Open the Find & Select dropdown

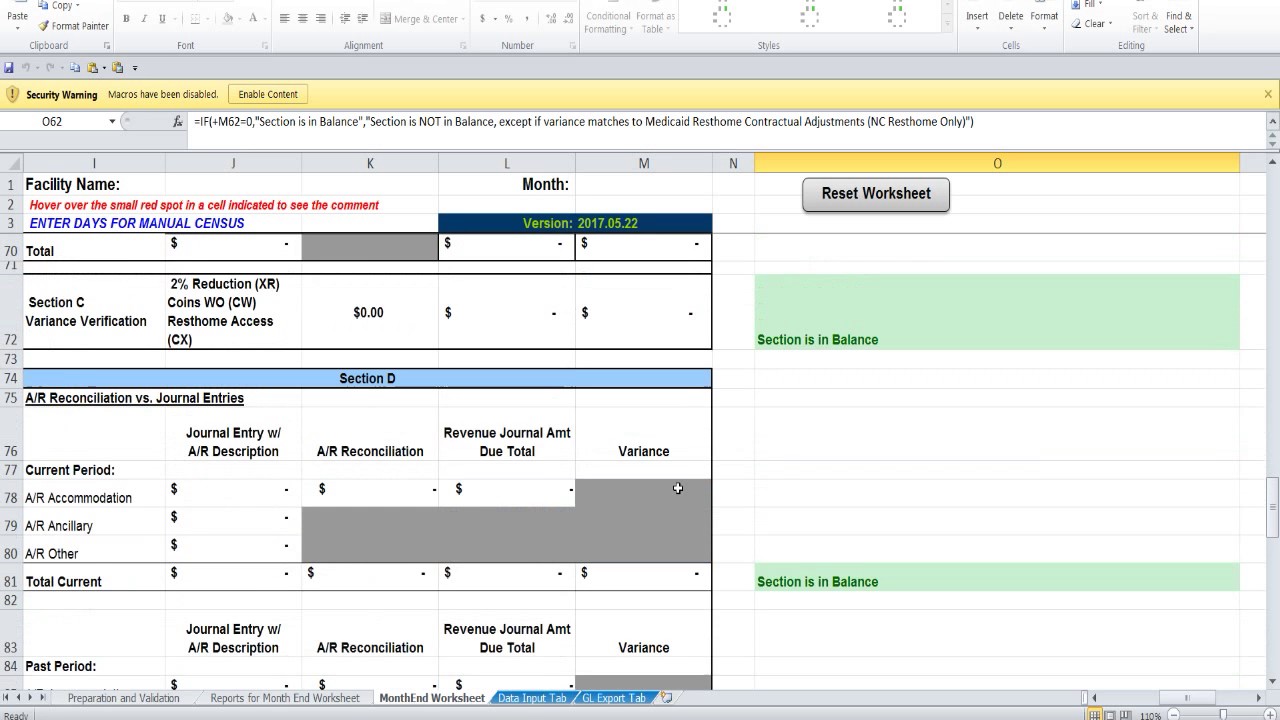pyautogui.click(x=1178, y=22)
